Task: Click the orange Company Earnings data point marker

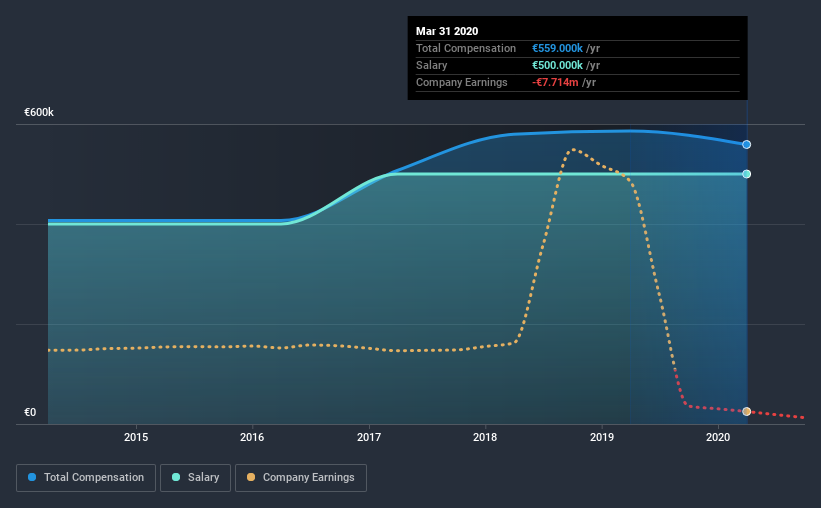Action: pyautogui.click(x=747, y=412)
